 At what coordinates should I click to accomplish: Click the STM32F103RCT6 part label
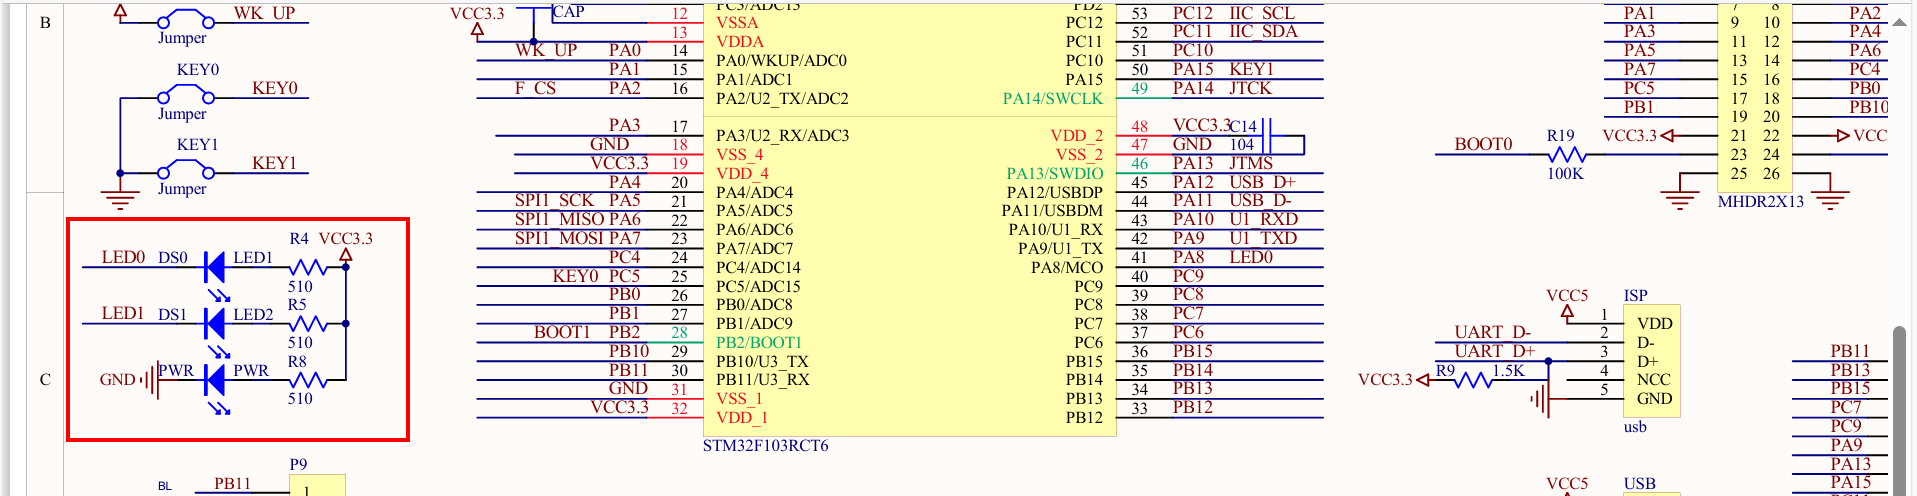[765, 446]
